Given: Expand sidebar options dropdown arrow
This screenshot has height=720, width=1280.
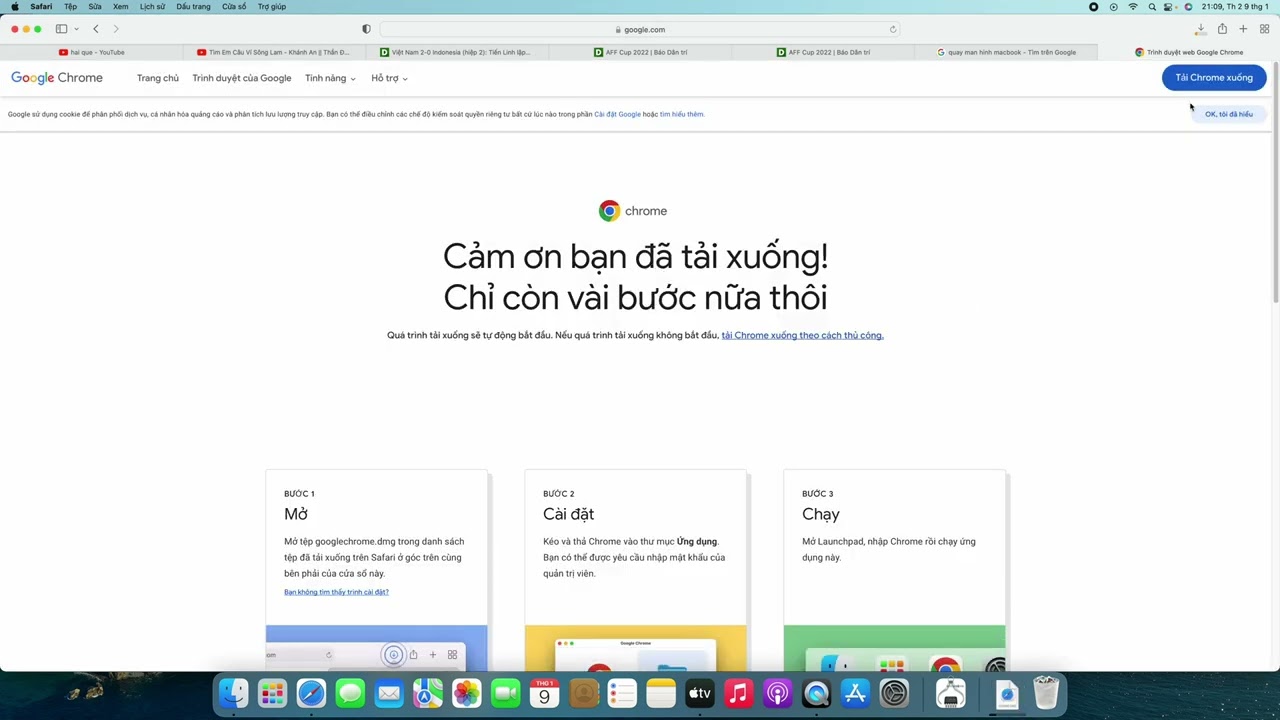Looking at the screenshot, I should click(75, 29).
